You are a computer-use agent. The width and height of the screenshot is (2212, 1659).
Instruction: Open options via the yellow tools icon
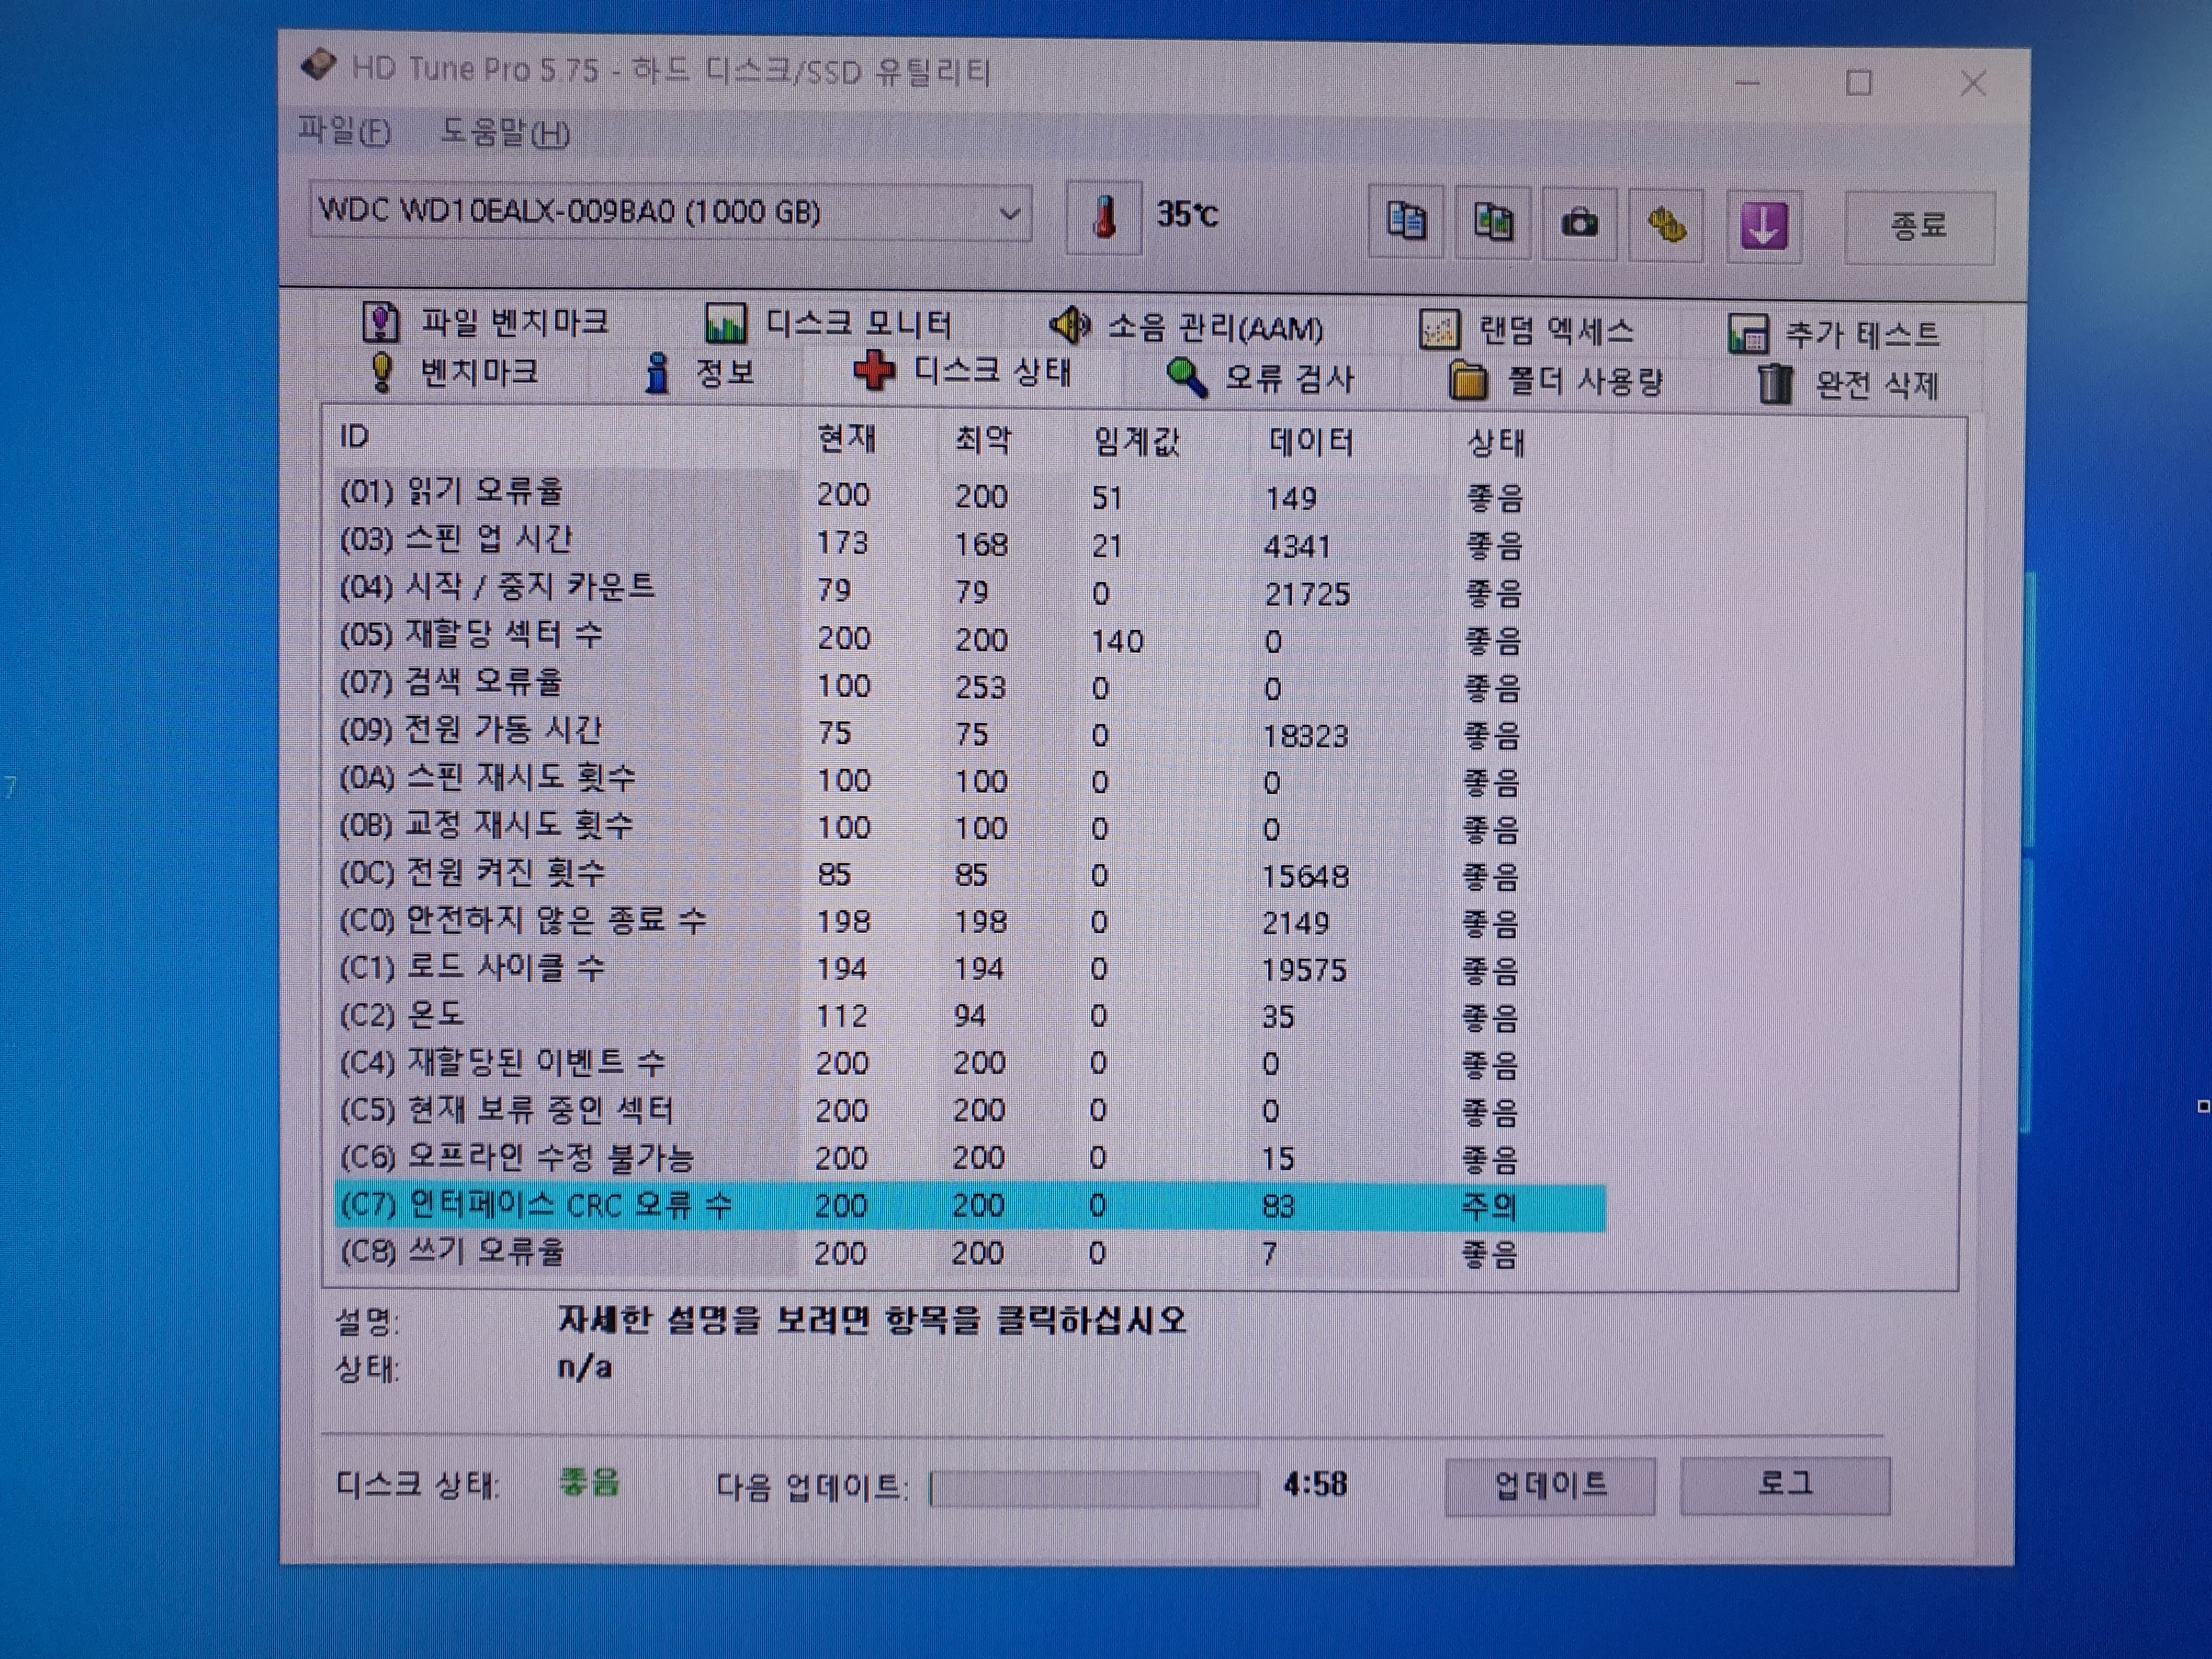tap(1665, 225)
